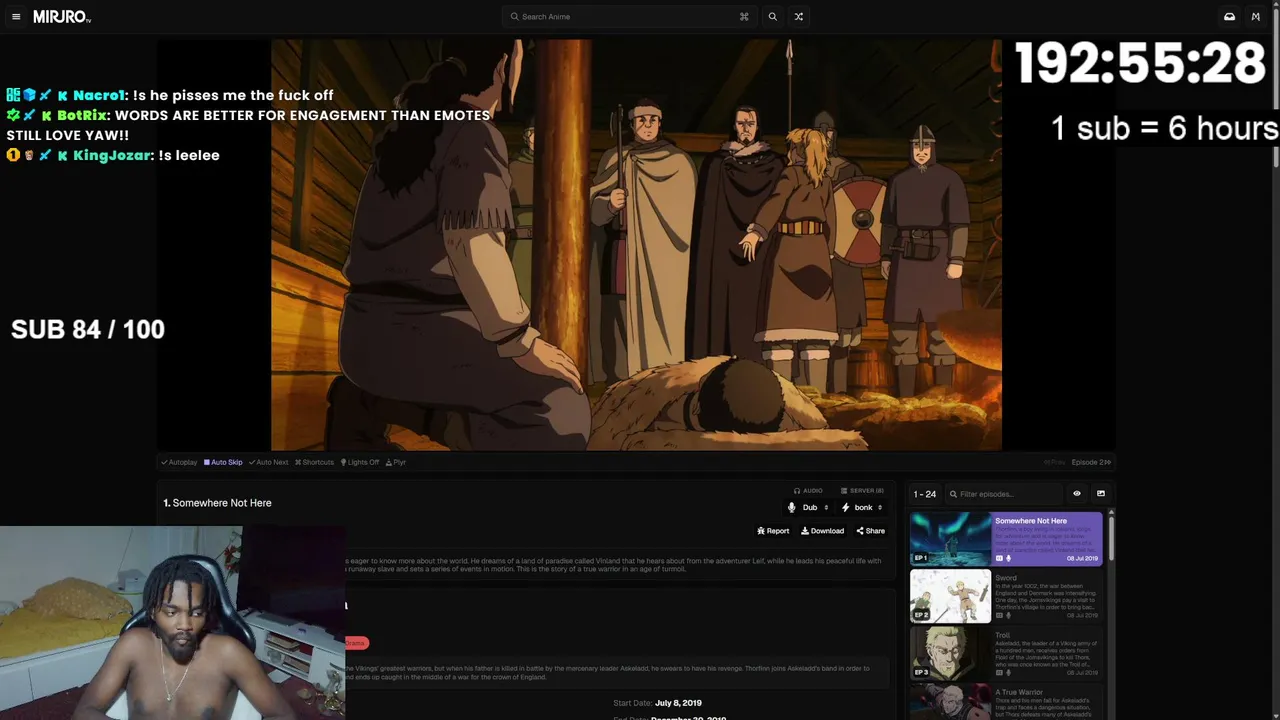
Task: Click the microphone dub icon on Somewhere Not Here card
Action: (x=1008, y=558)
